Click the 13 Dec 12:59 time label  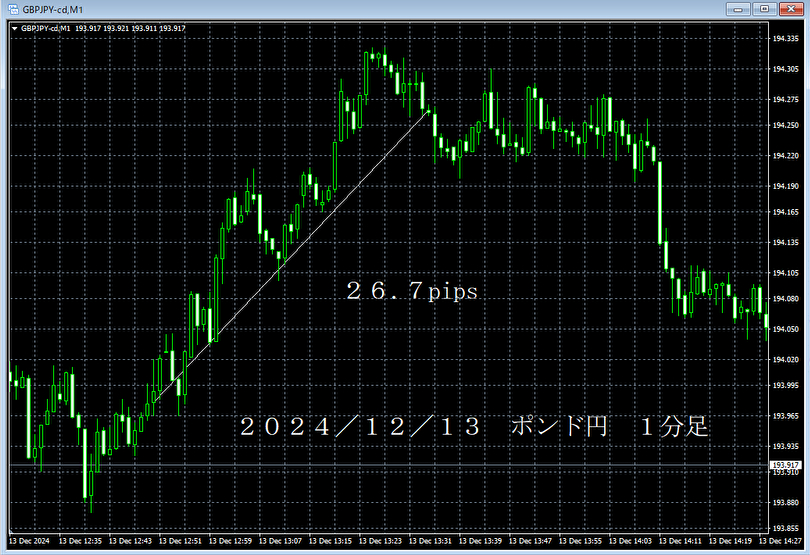(x=230, y=541)
